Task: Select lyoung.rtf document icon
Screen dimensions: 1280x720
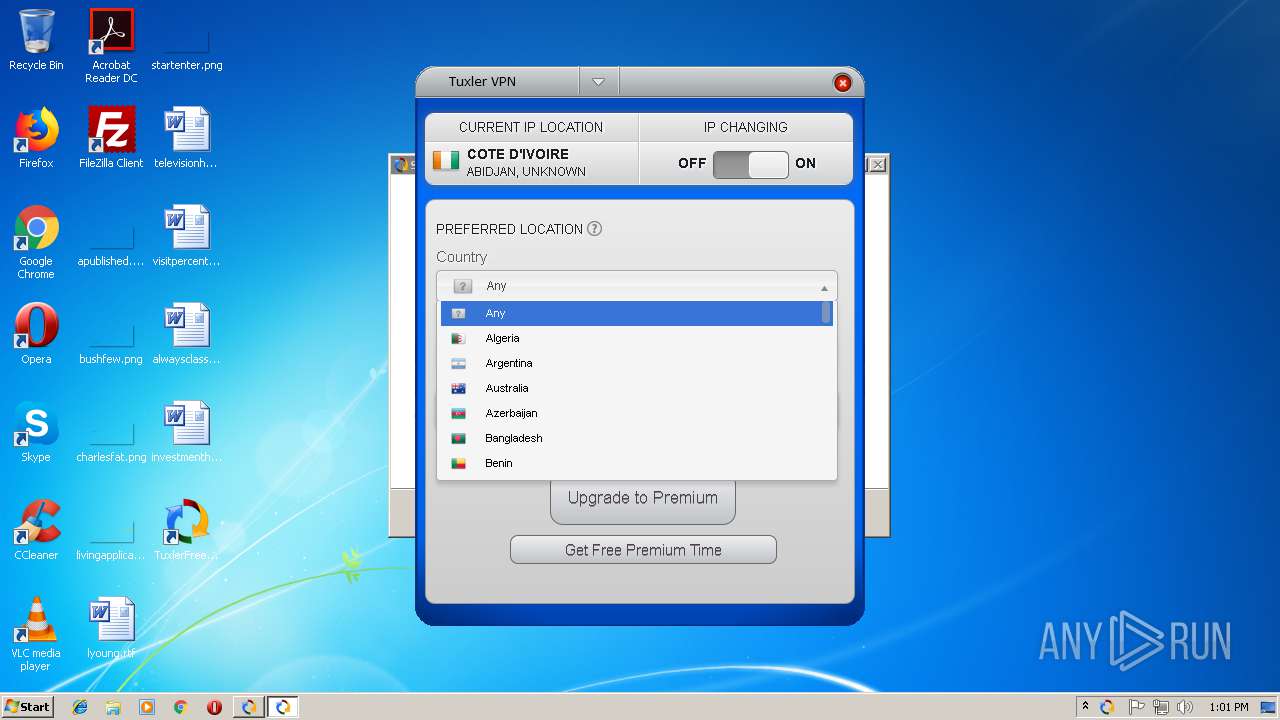Action: (x=111, y=628)
